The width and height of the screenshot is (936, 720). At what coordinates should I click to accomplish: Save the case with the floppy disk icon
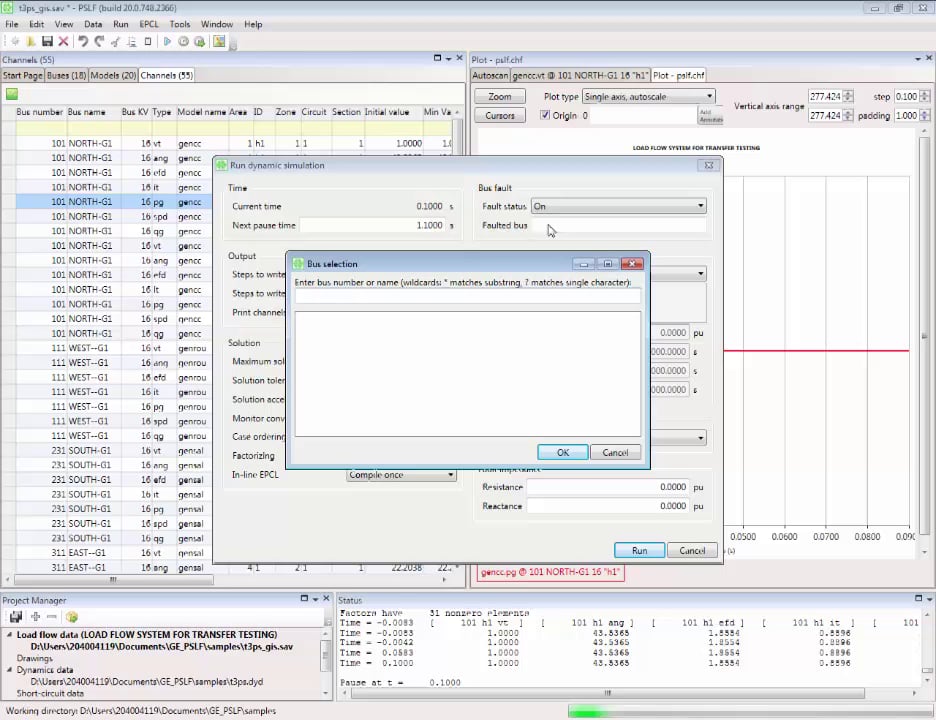point(47,41)
